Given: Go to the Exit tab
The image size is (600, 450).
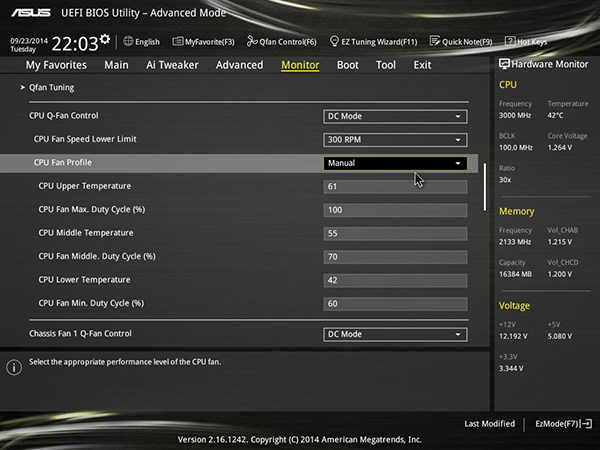Looking at the screenshot, I should coord(422,65).
